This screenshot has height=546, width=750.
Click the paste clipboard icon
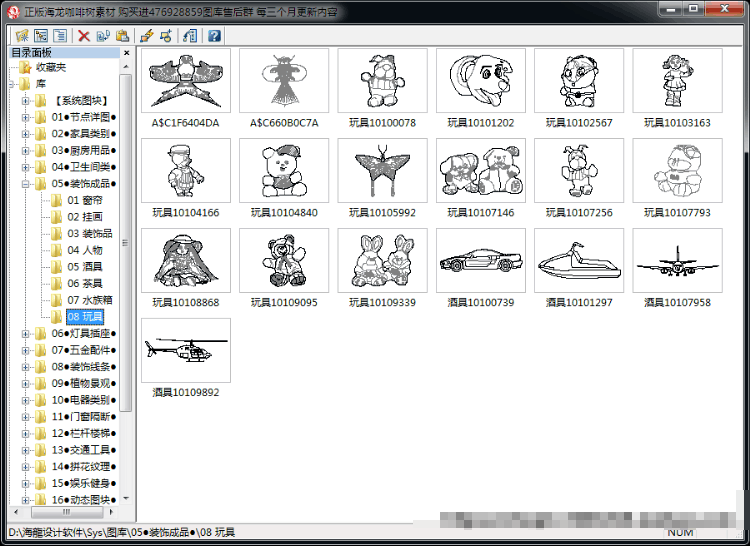[x=122, y=35]
